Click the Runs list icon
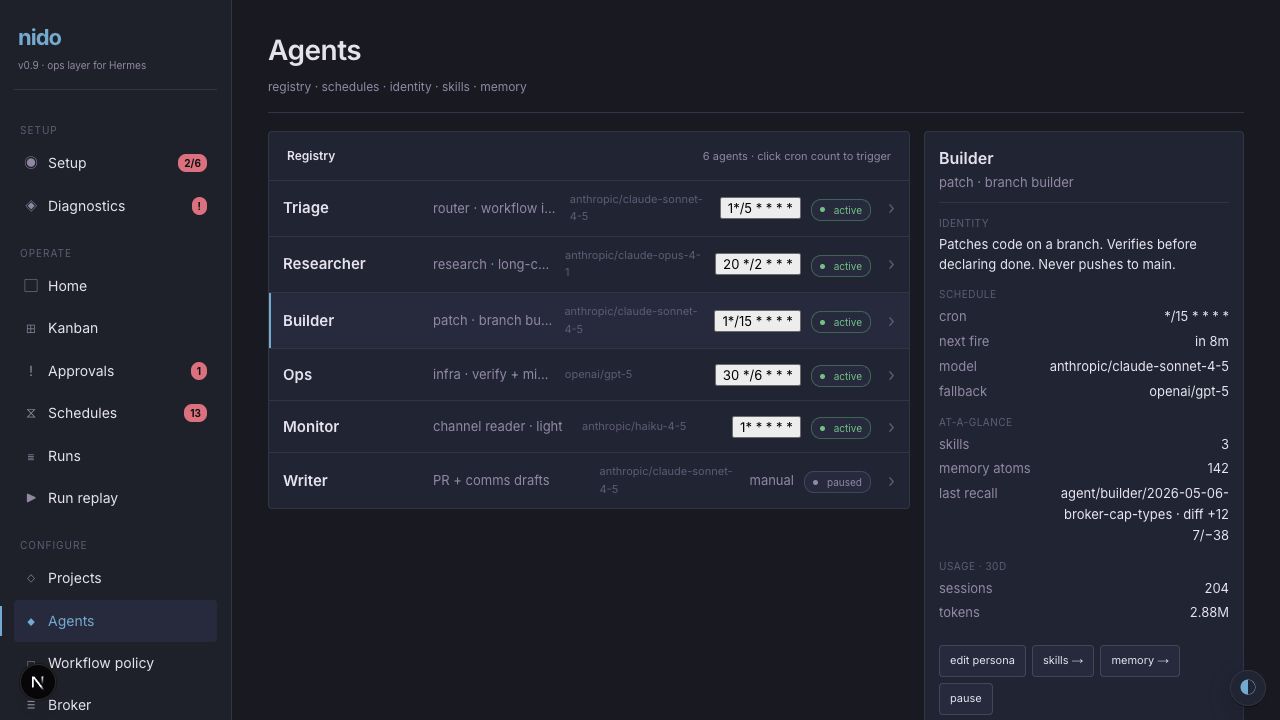Screen dimensions: 1280x720 pyautogui.click(x=31, y=456)
